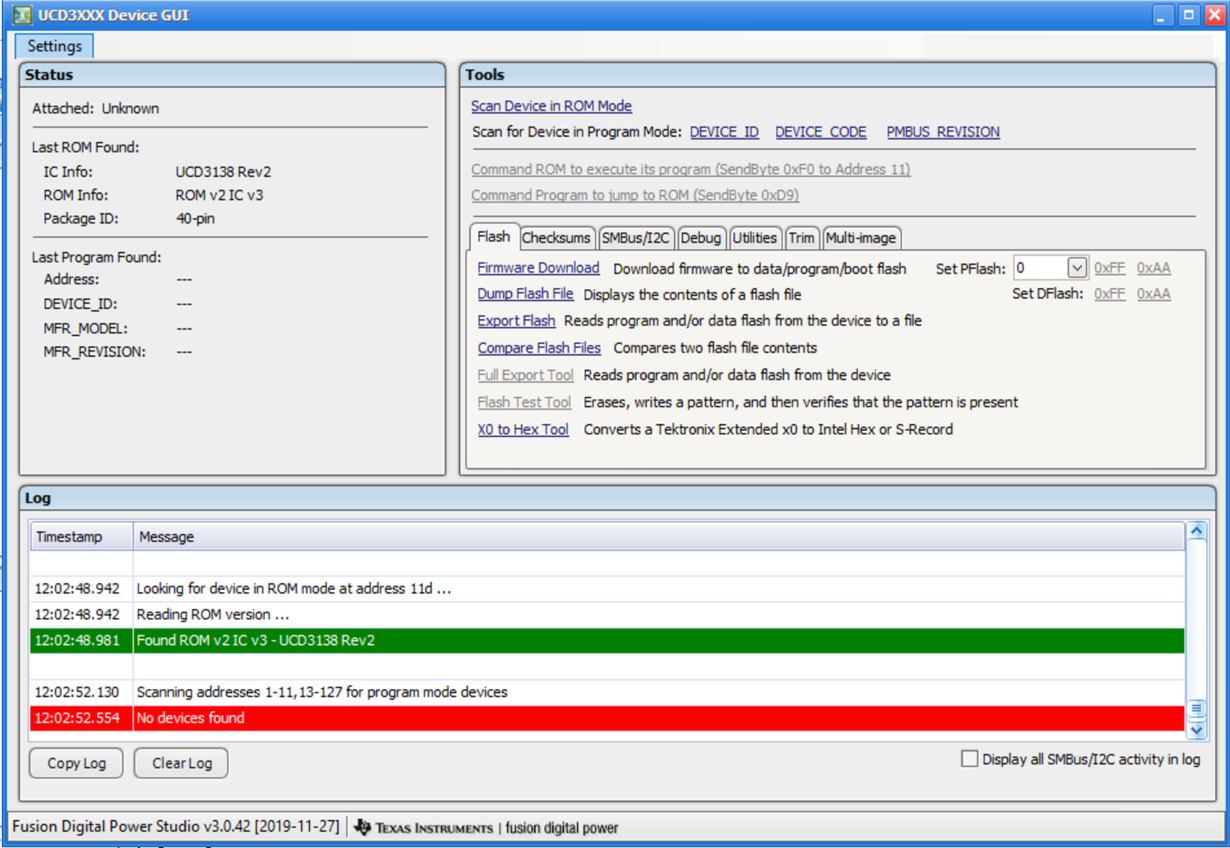Select 'Reading ROM version' log entry
This screenshot has height=848, width=1230.
point(607,614)
